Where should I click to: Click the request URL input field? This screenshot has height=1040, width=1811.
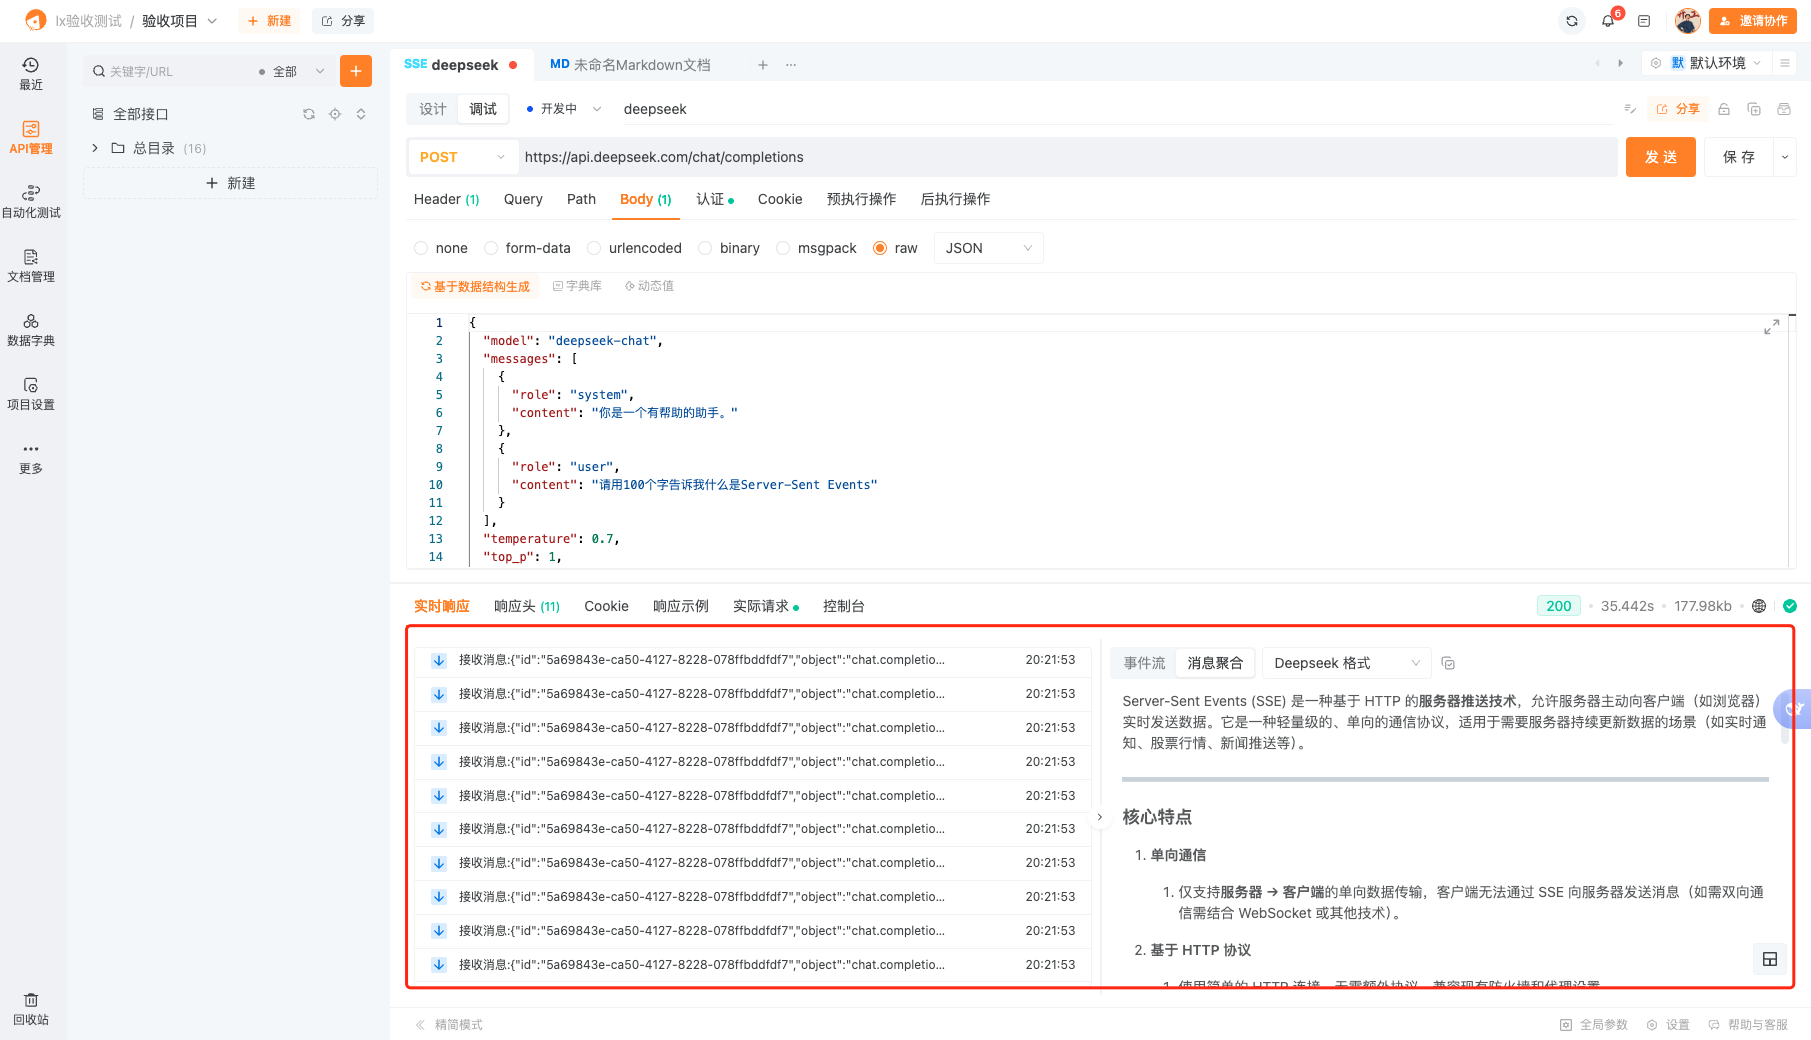(x=1067, y=157)
